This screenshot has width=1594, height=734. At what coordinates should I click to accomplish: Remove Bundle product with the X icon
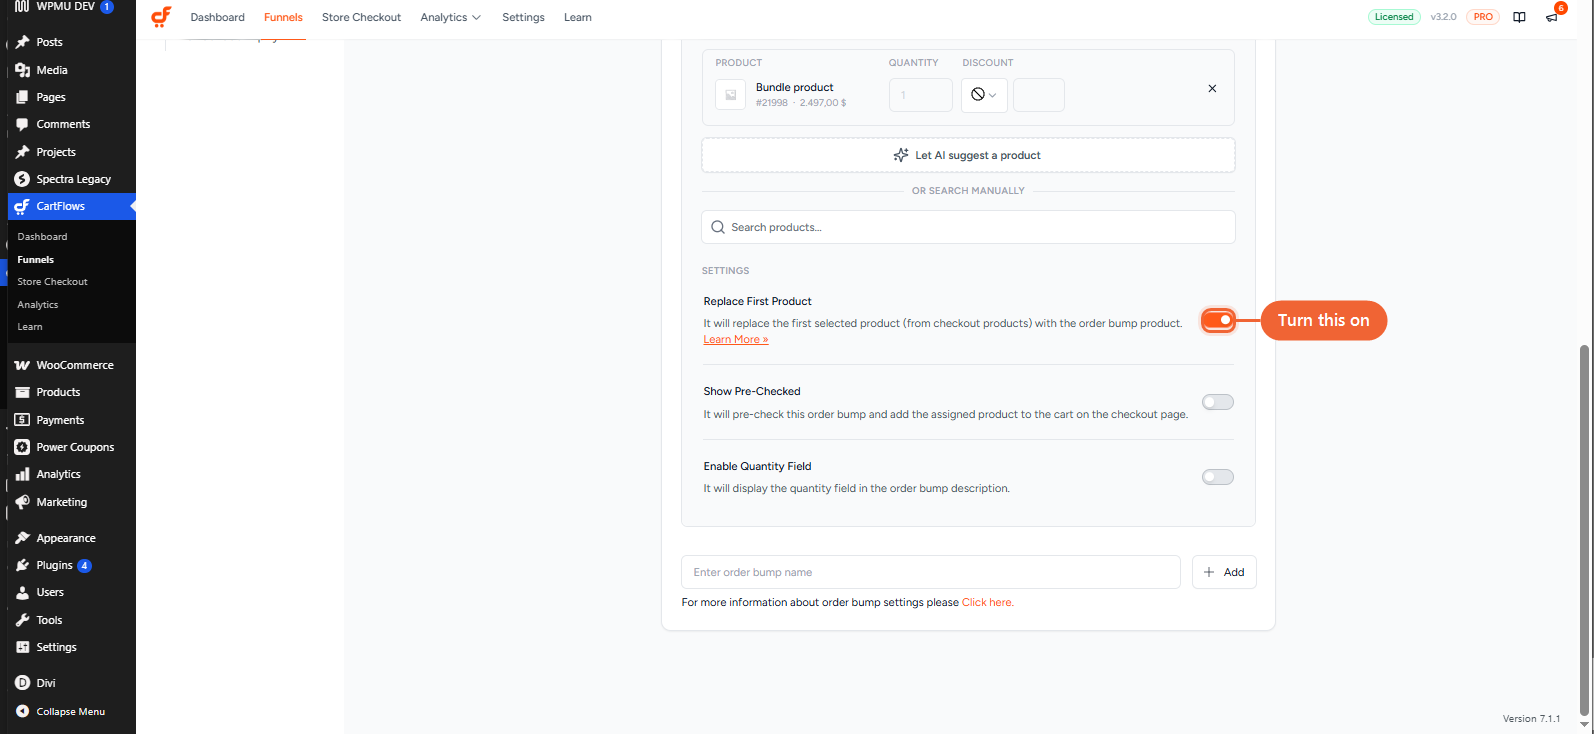click(x=1212, y=88)
